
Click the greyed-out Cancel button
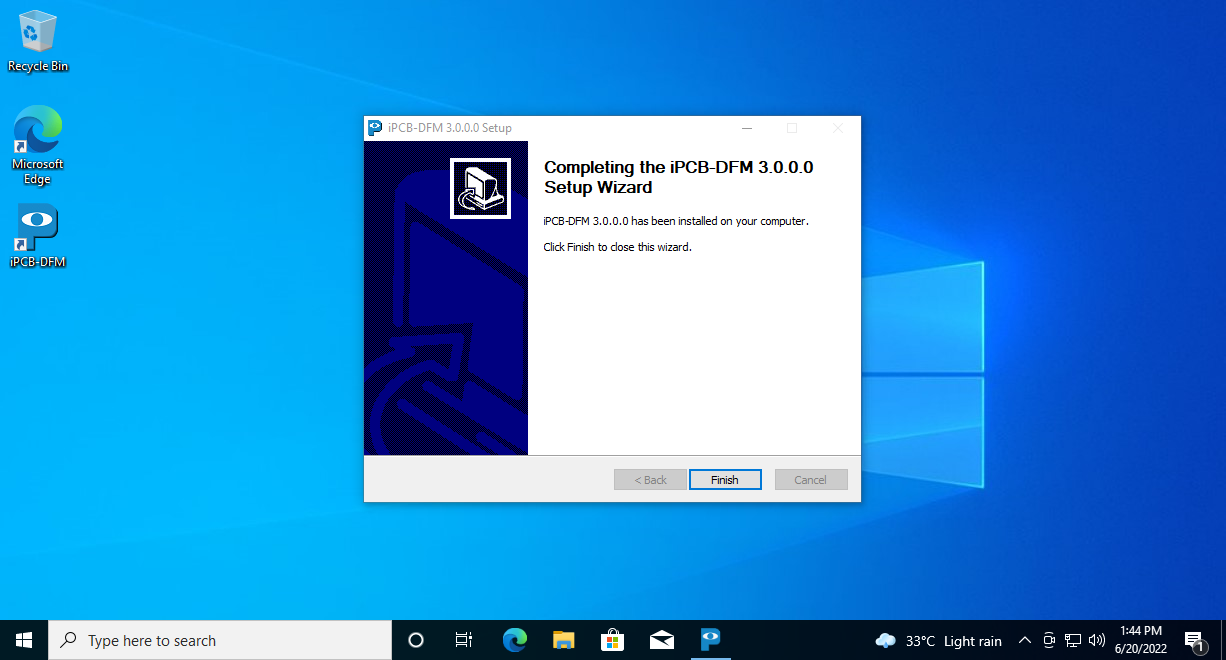(811, 480)
